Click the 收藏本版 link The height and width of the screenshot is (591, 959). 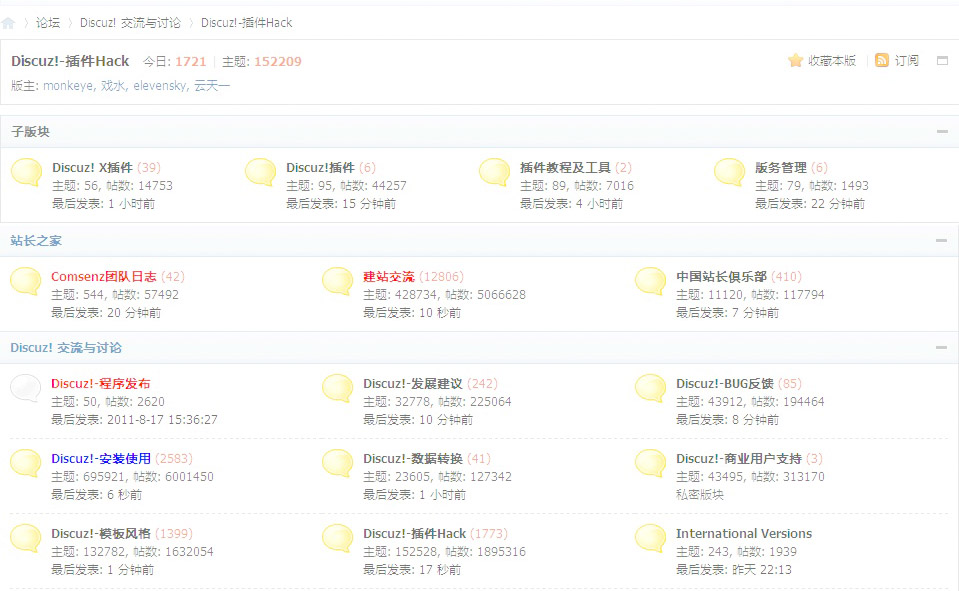pyautogui.click(x=832, y=61)
